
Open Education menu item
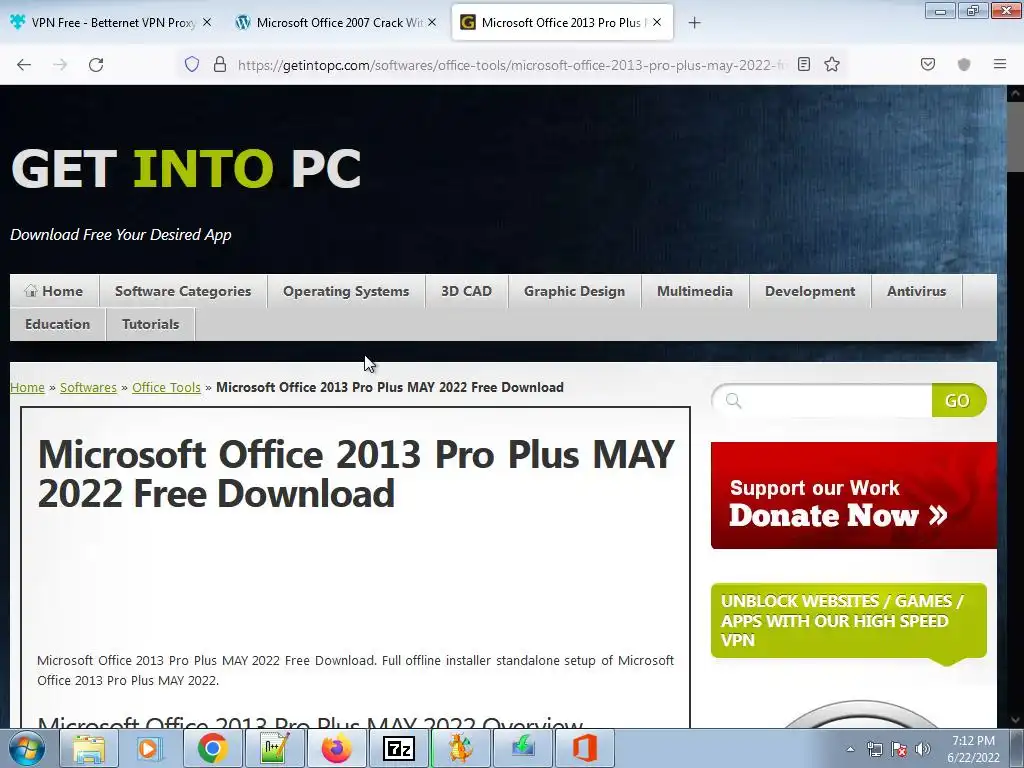[57, 324]
